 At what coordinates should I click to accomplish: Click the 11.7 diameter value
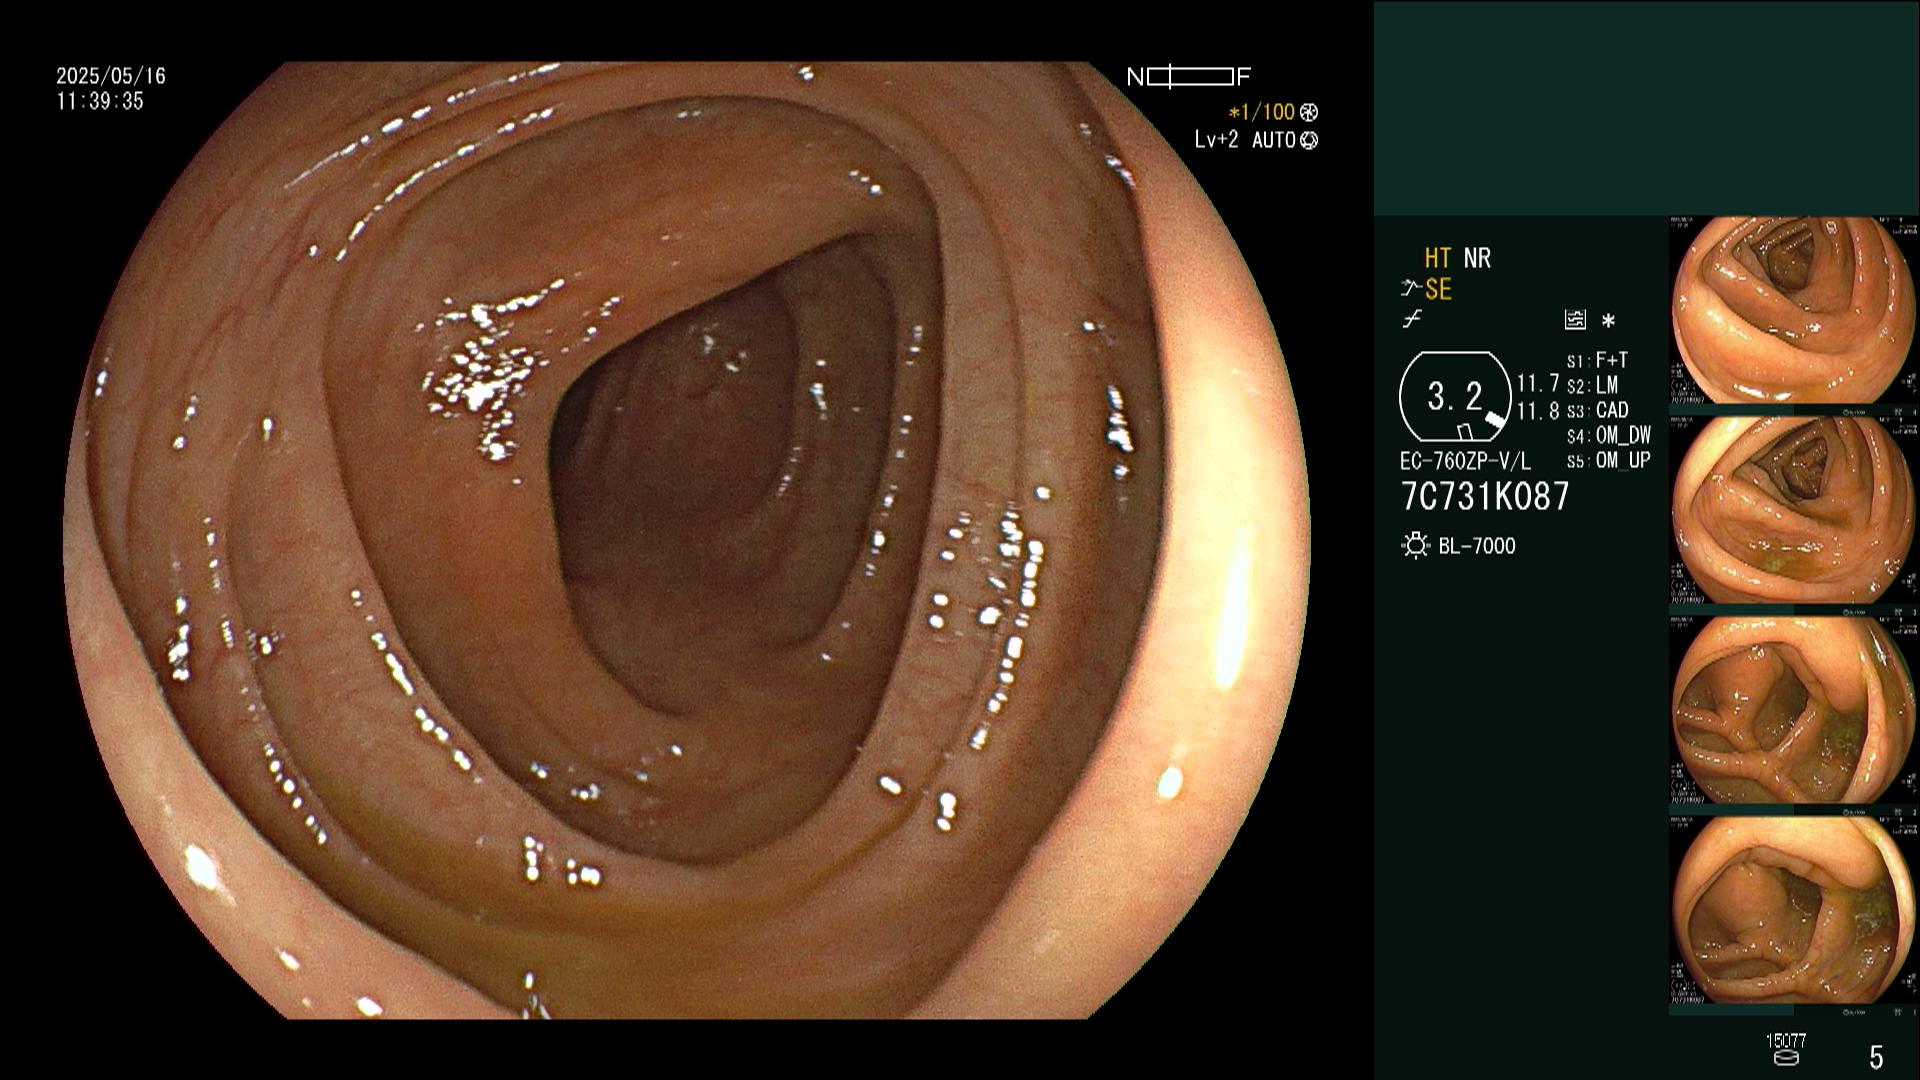coord(1538,384)
